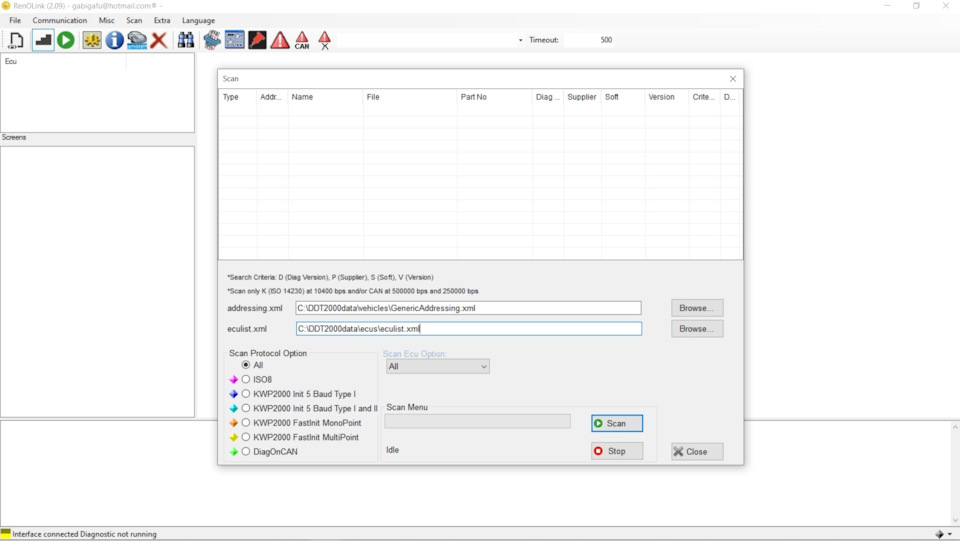Image resolution: width=960 pixels, height=543 pixels.
Task: Sort by the Name column header
Action: tap(326, 97)
